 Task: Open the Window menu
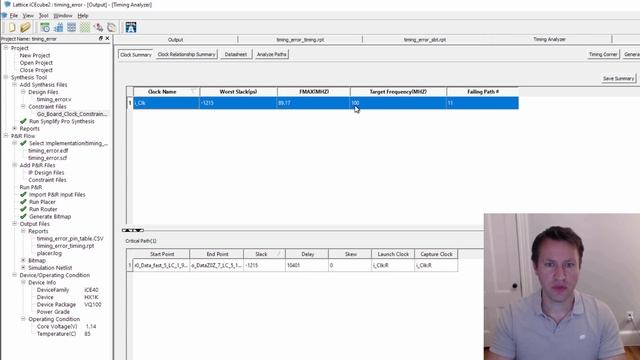click(63, 16)
